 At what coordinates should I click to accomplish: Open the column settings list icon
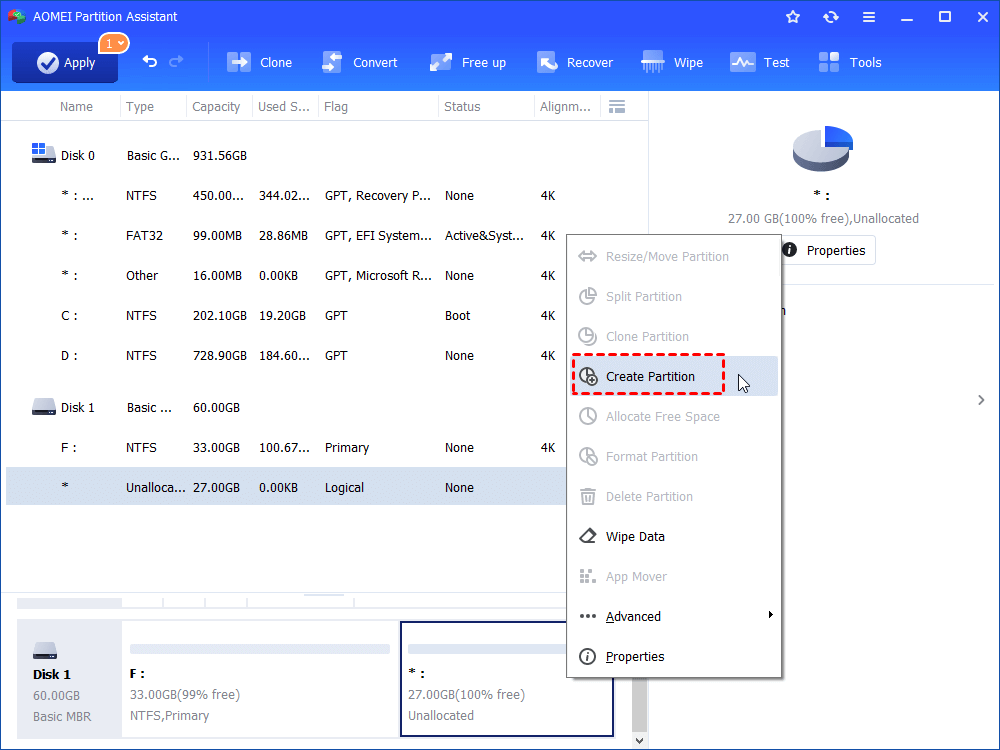617,107
